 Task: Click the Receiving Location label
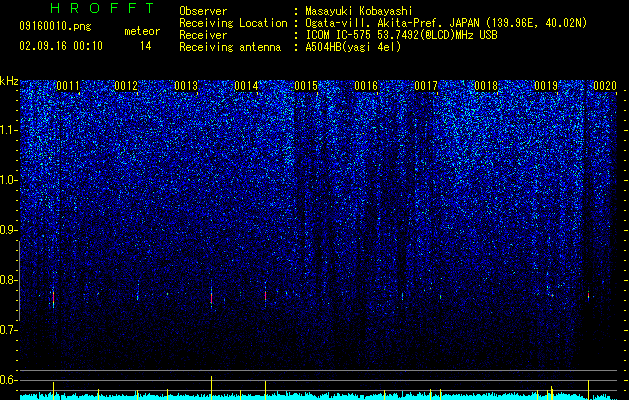click(233, 23)
